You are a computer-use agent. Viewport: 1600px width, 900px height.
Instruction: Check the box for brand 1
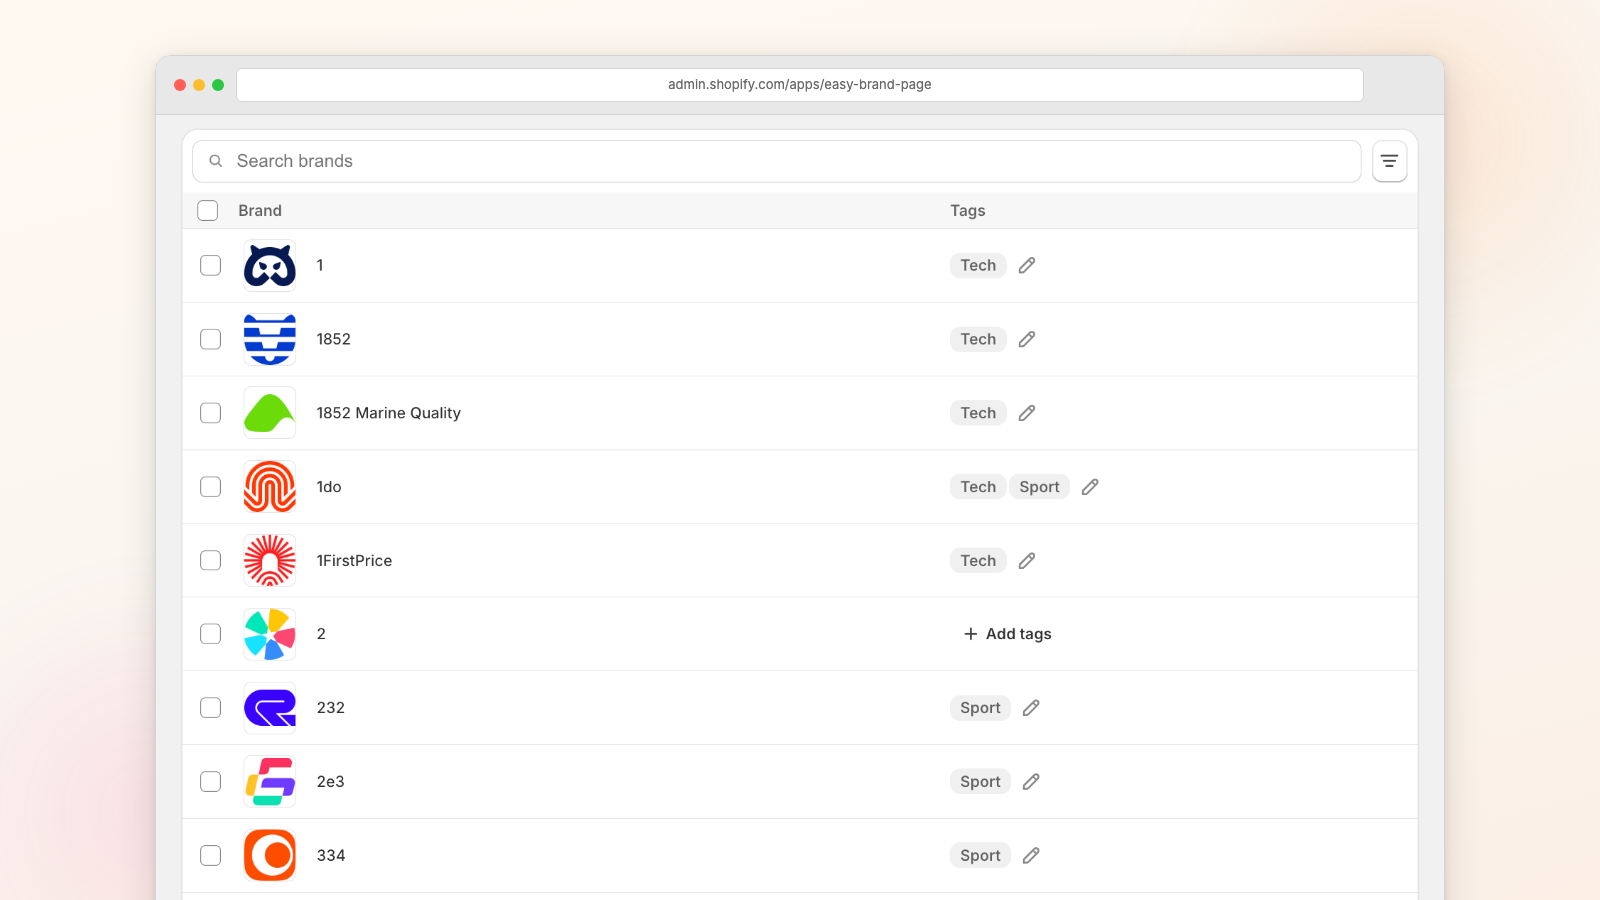210,265
